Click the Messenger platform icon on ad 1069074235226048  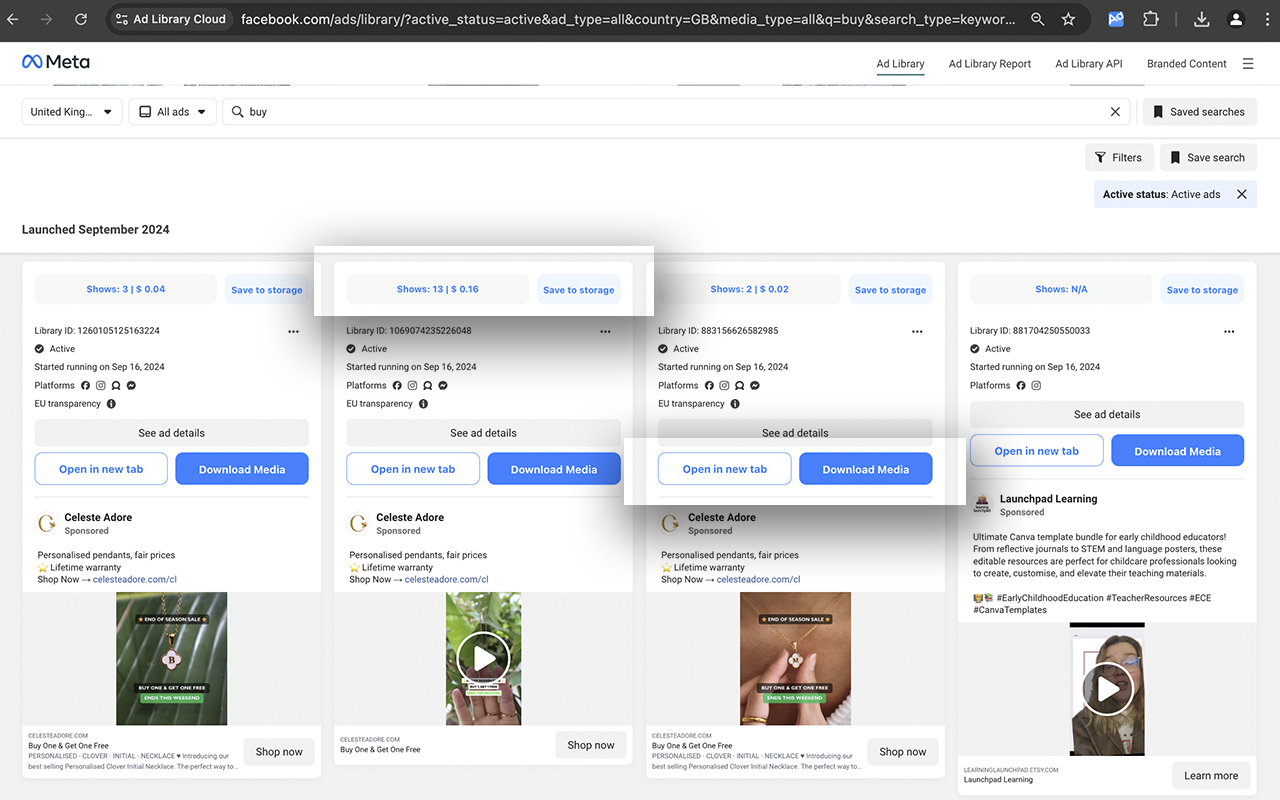coord(443,385)
